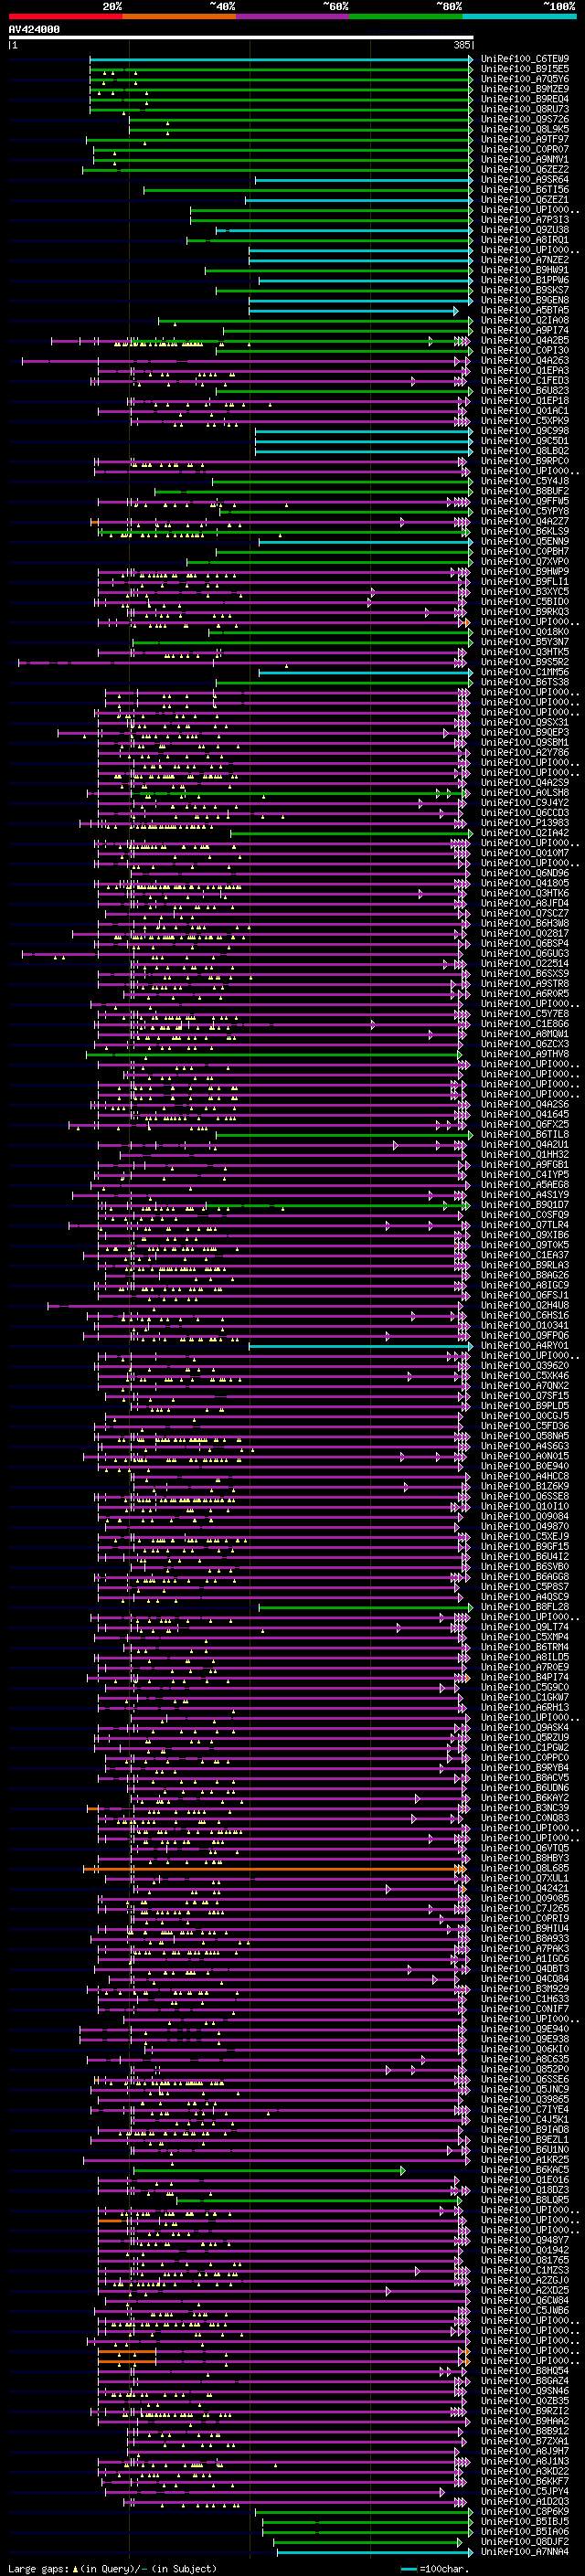Click the white query sequence ruler bar

click(241, 38)
